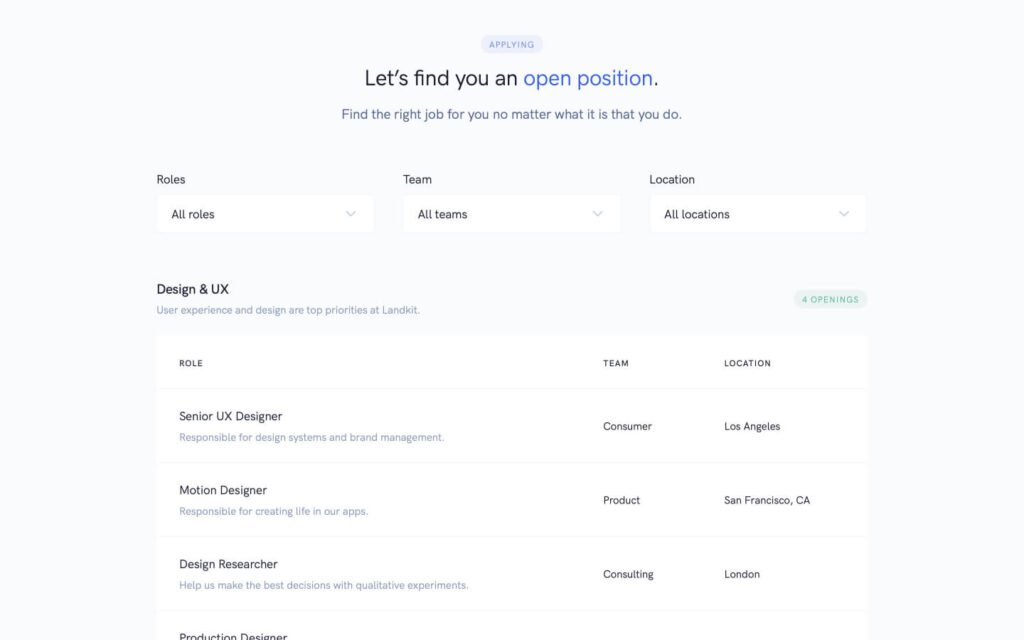Screen dimensions: 1024x640
Task: Expand the All teams dropdown
Action: (510, 214)
